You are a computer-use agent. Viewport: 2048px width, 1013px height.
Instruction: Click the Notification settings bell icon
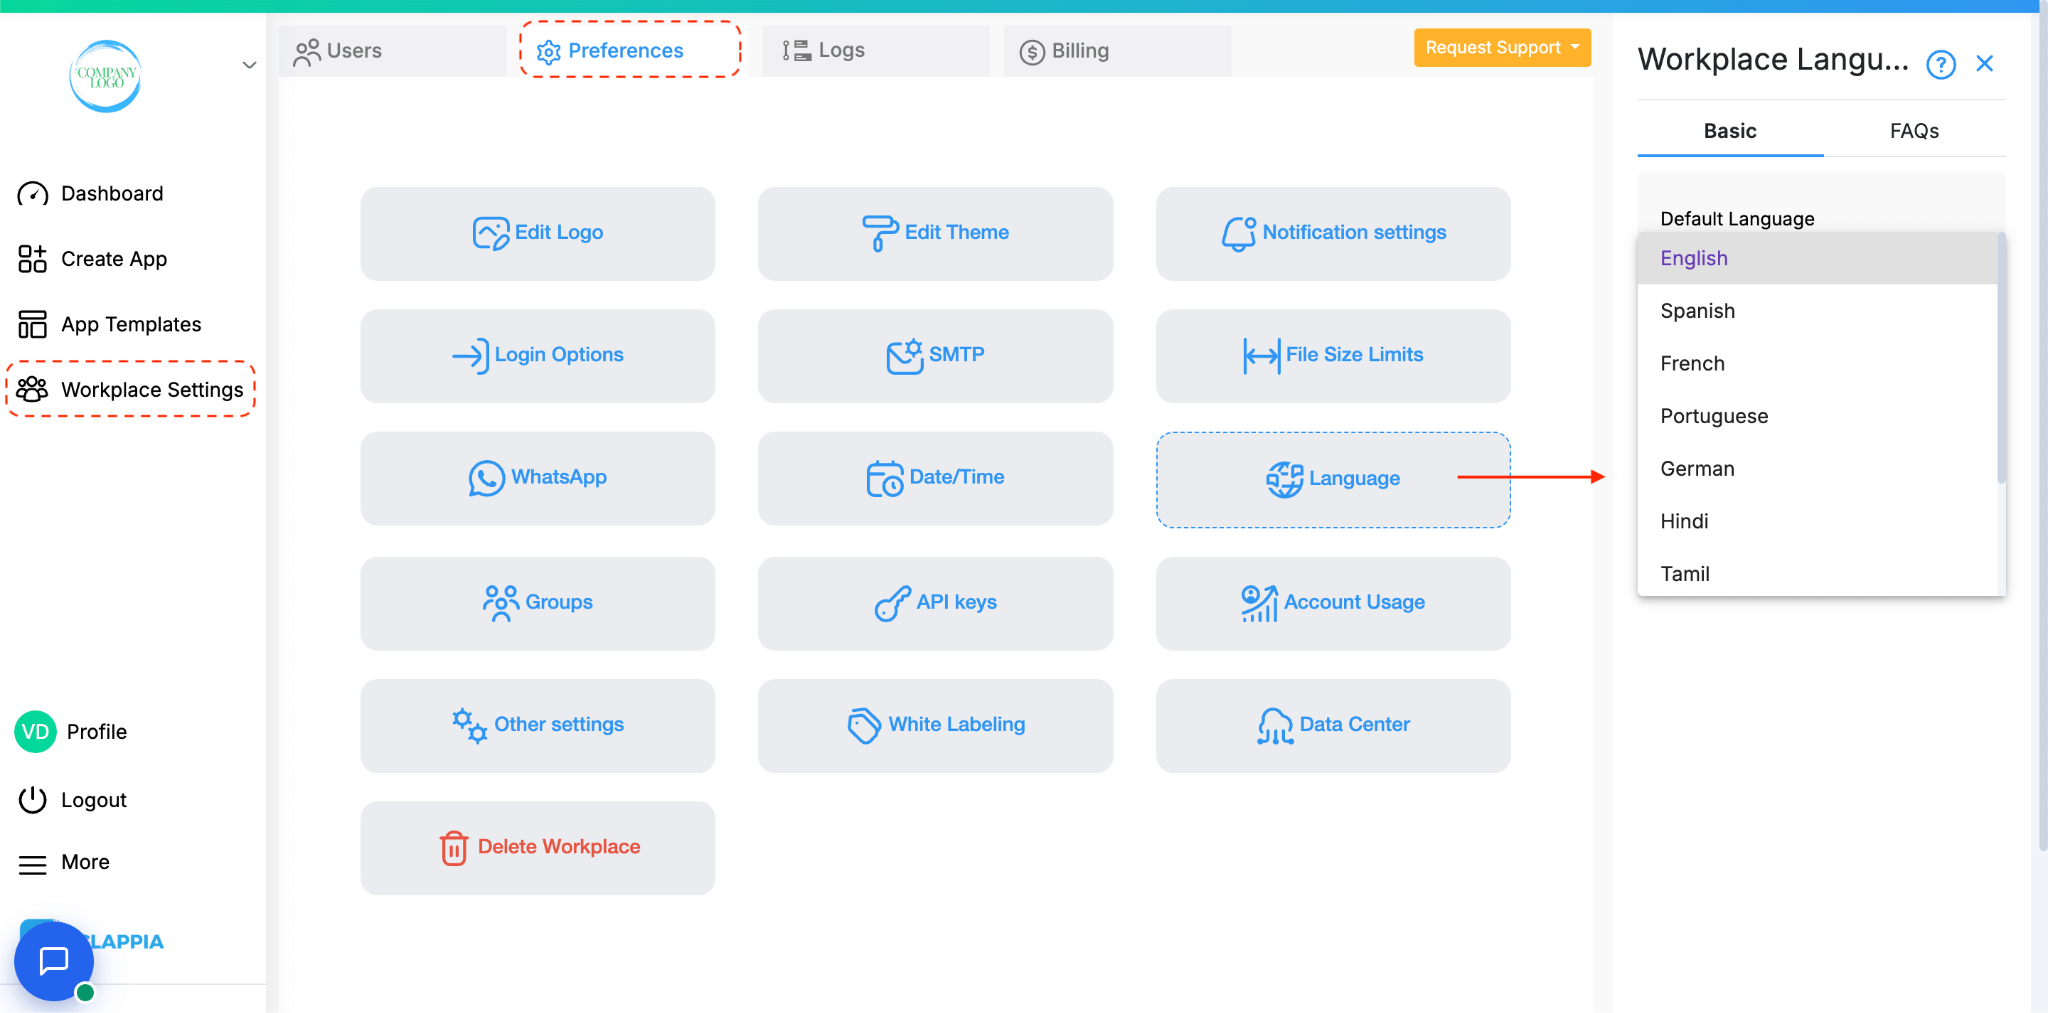point(1239,233)
